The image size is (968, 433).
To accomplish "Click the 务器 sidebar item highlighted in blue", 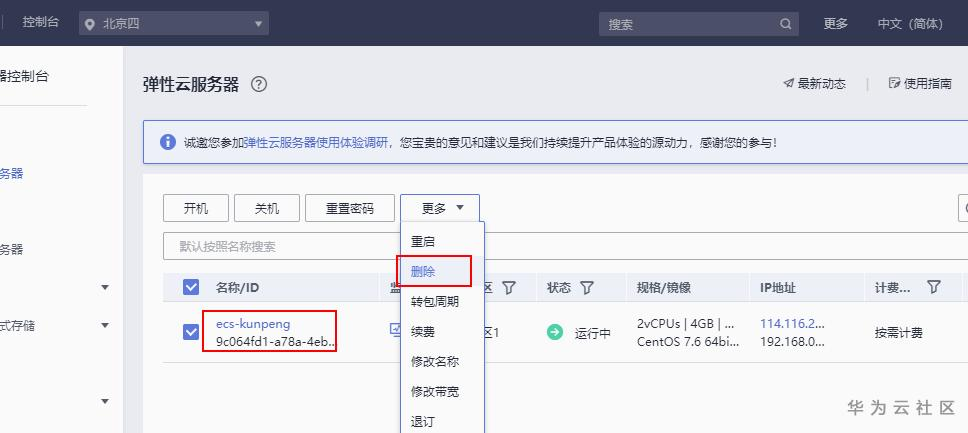I will pyautogui.click(x=12, y=174).
